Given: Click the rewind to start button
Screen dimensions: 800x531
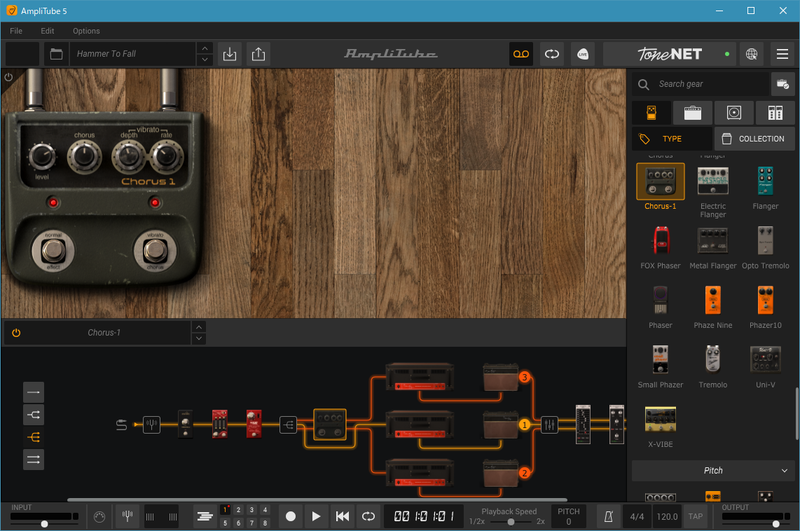Looking at the screenshot, I should [x=342, y=517].
